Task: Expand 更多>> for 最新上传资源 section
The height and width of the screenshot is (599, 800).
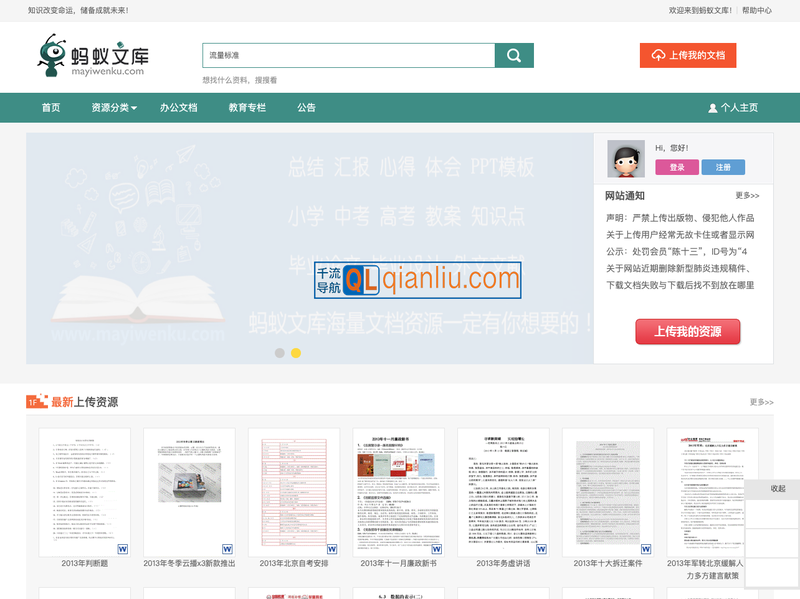Action: [761, 402]
